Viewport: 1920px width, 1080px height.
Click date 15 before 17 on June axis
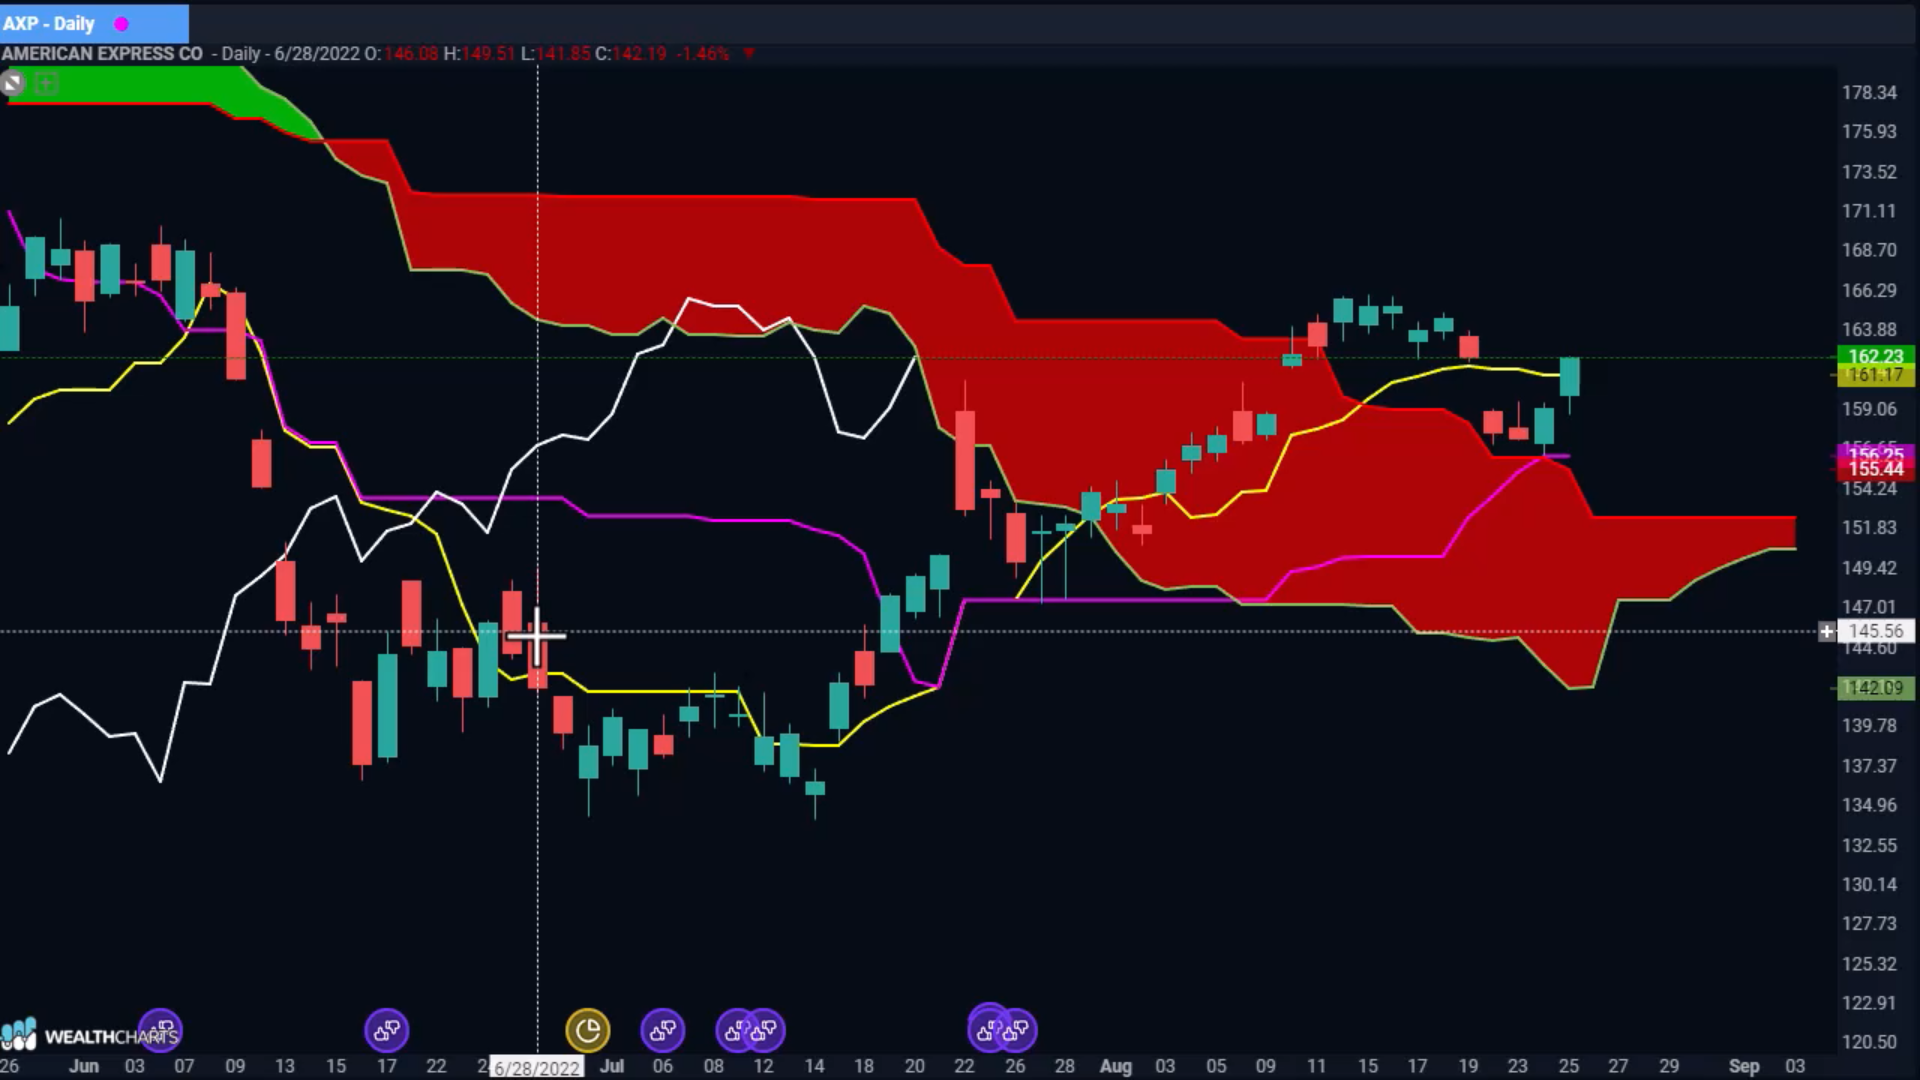(336, 1066)
